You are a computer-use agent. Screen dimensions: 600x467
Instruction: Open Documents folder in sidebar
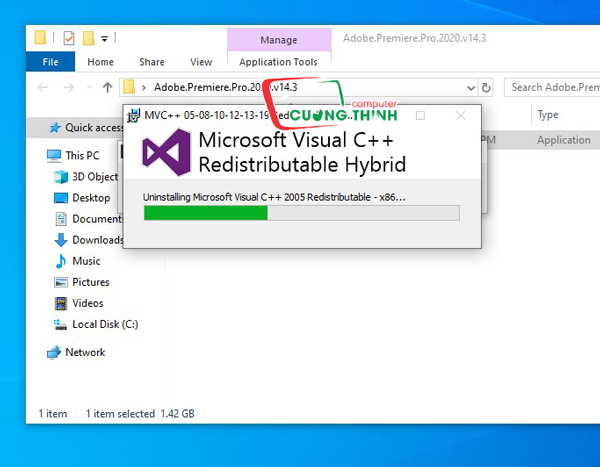click(x=97, y=219)
